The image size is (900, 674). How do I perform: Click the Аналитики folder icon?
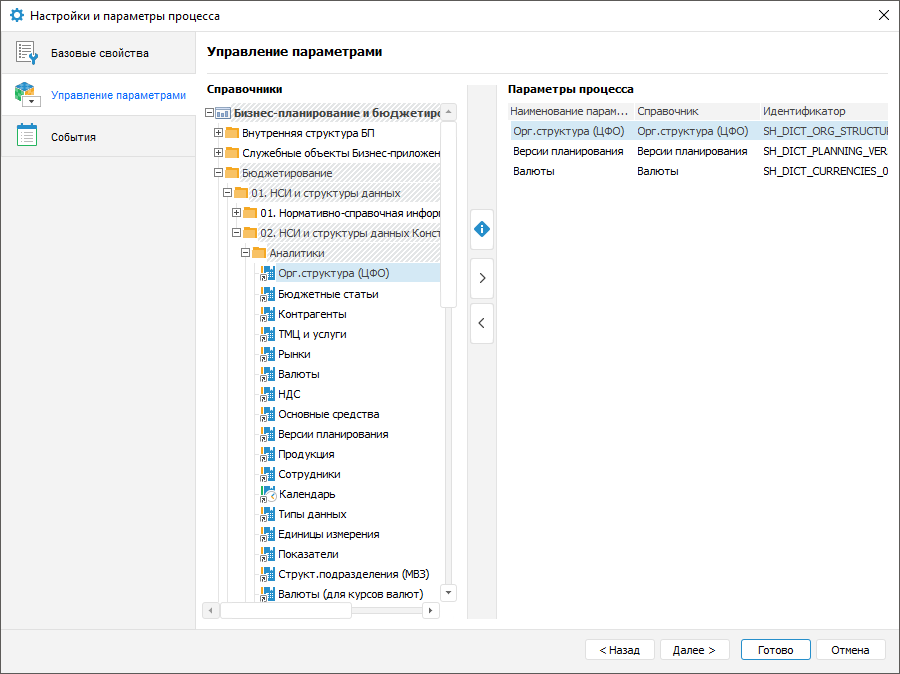click(x=259, y=253)
